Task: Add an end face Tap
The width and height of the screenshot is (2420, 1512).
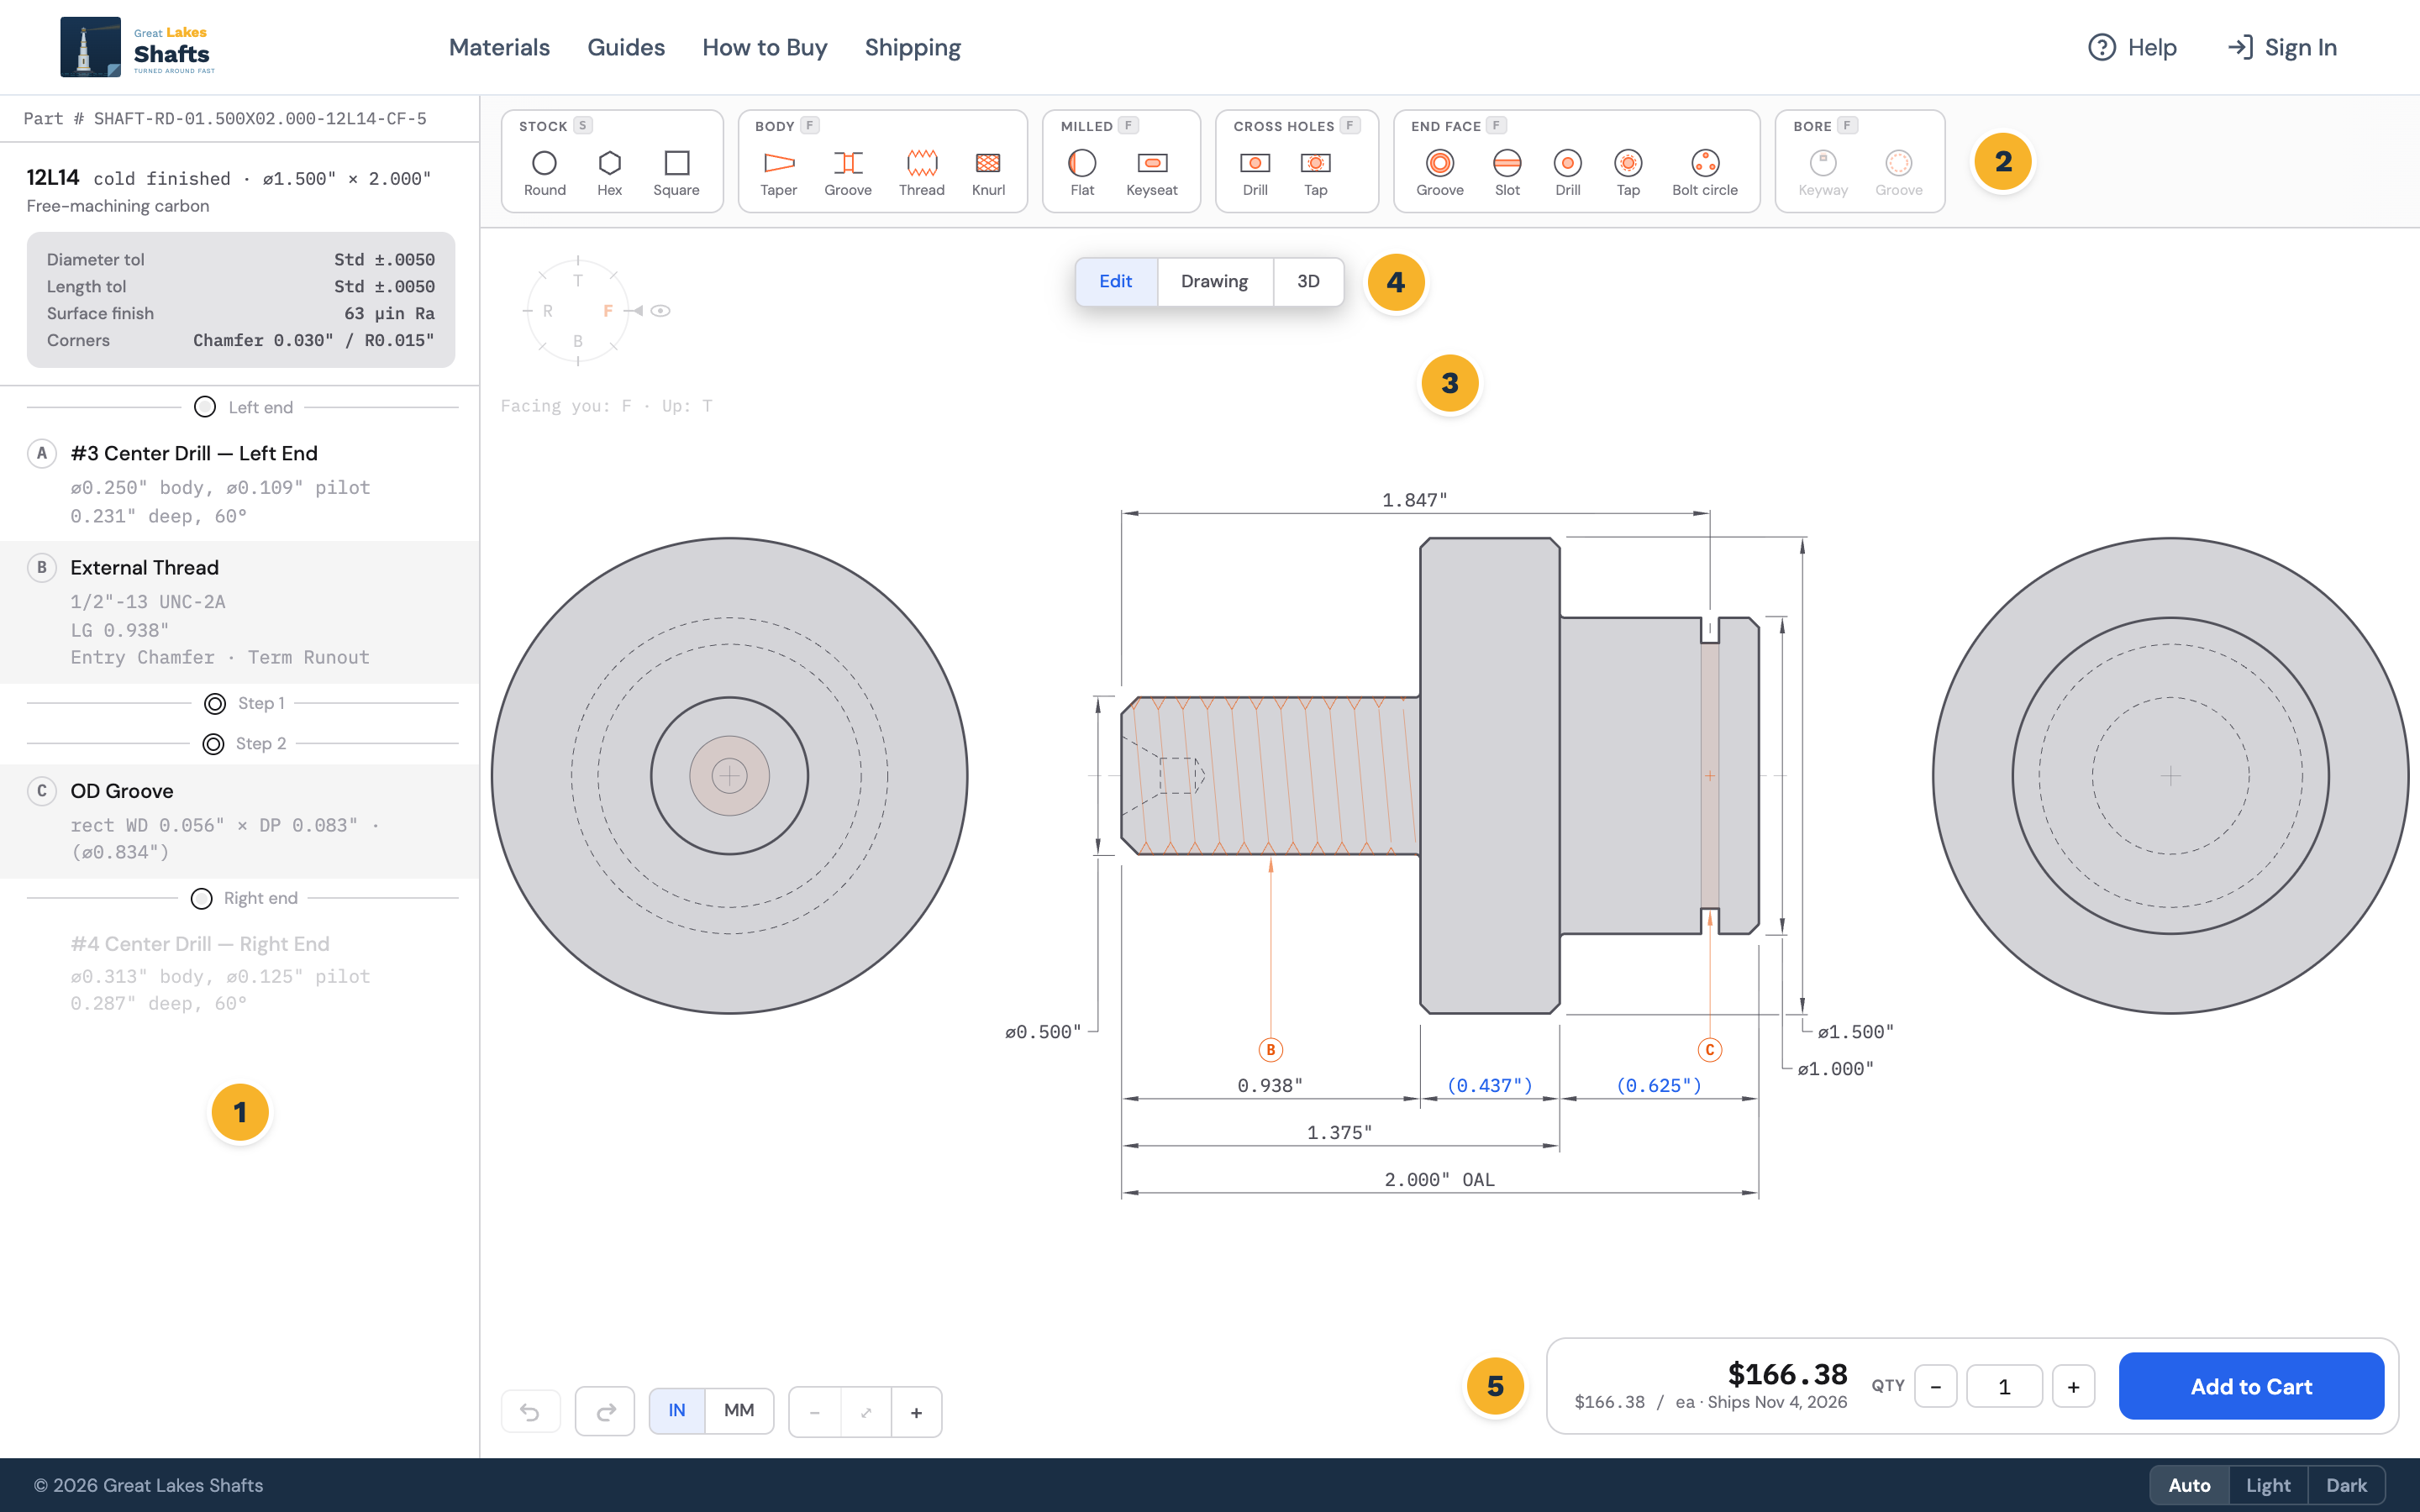Action: pos(1628,172)
